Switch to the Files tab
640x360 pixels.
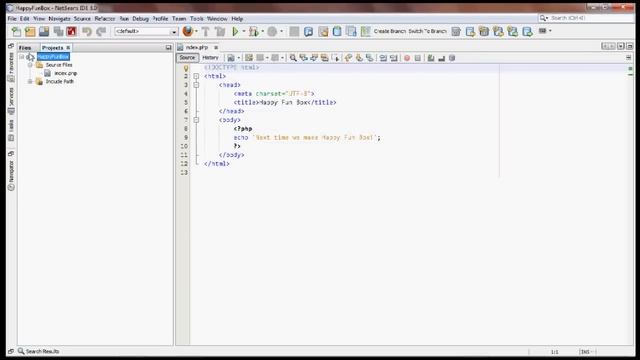(25, 48)
